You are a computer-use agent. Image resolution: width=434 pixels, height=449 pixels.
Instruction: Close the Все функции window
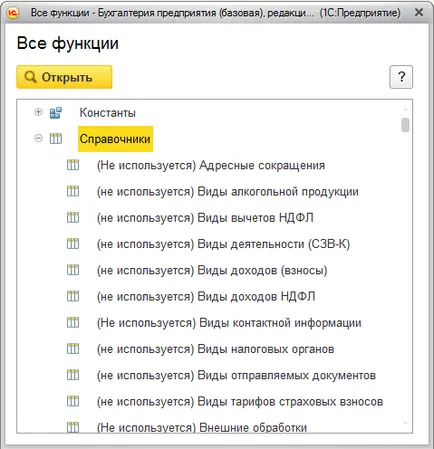419,13
